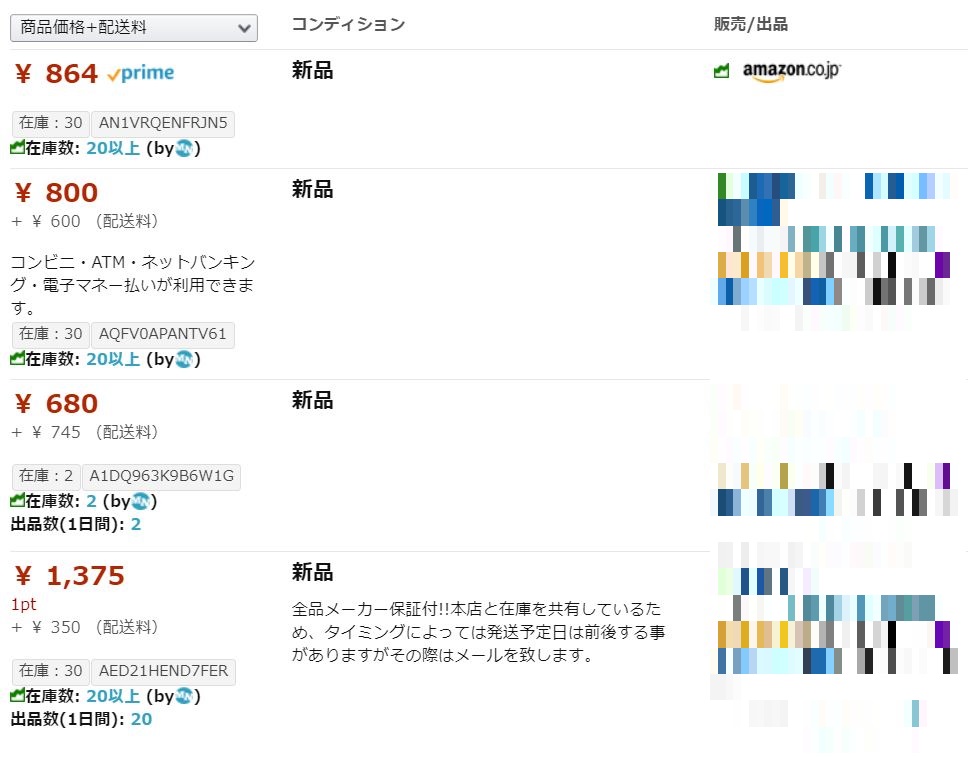
Task: Click the stock chart icon in the ¥800 offer
Action: click(x=17, y=359)
